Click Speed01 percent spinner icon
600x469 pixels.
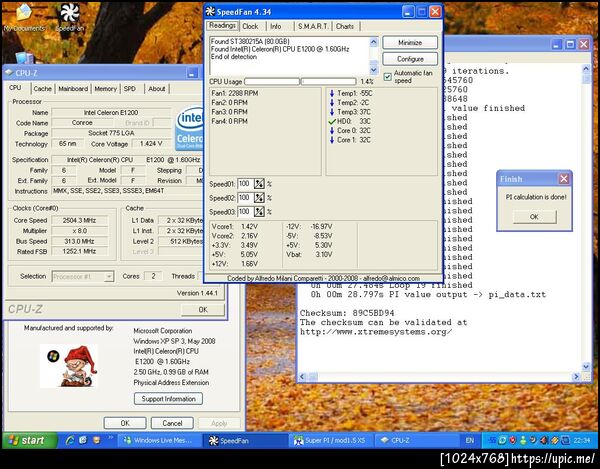(259, 184)
